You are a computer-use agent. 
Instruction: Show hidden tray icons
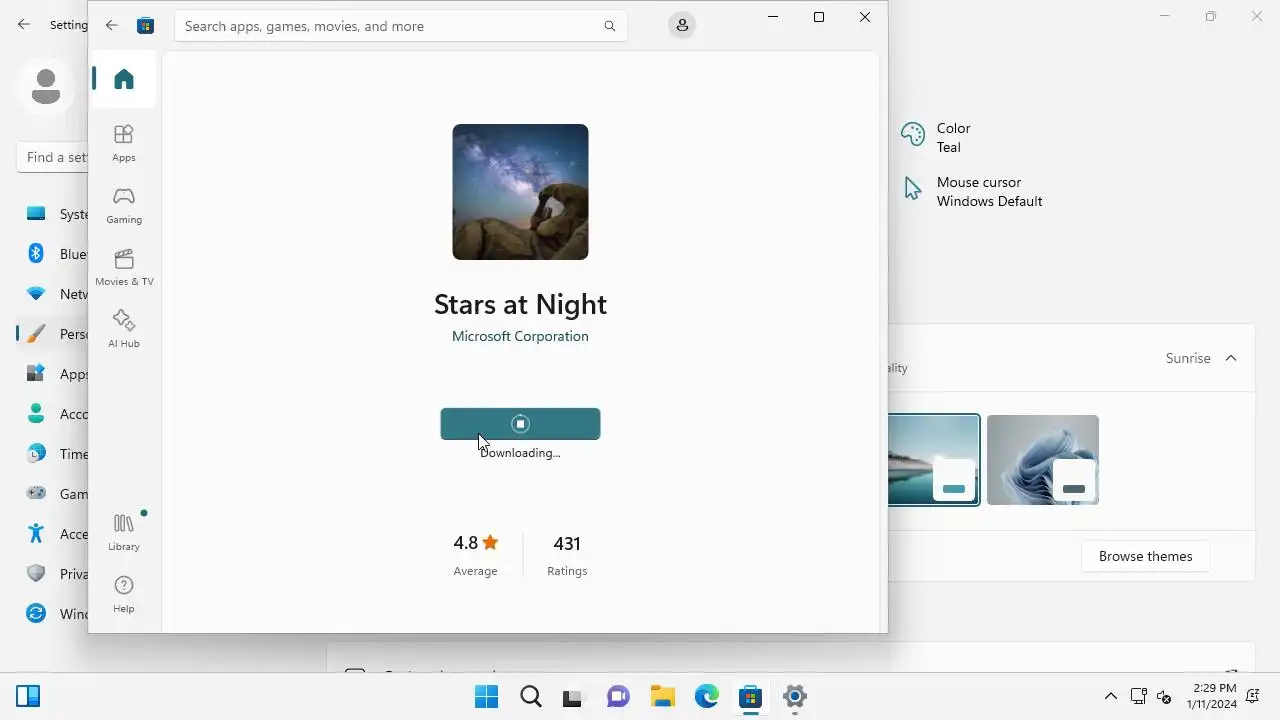pyautogui.click(x=1111, y=696)
